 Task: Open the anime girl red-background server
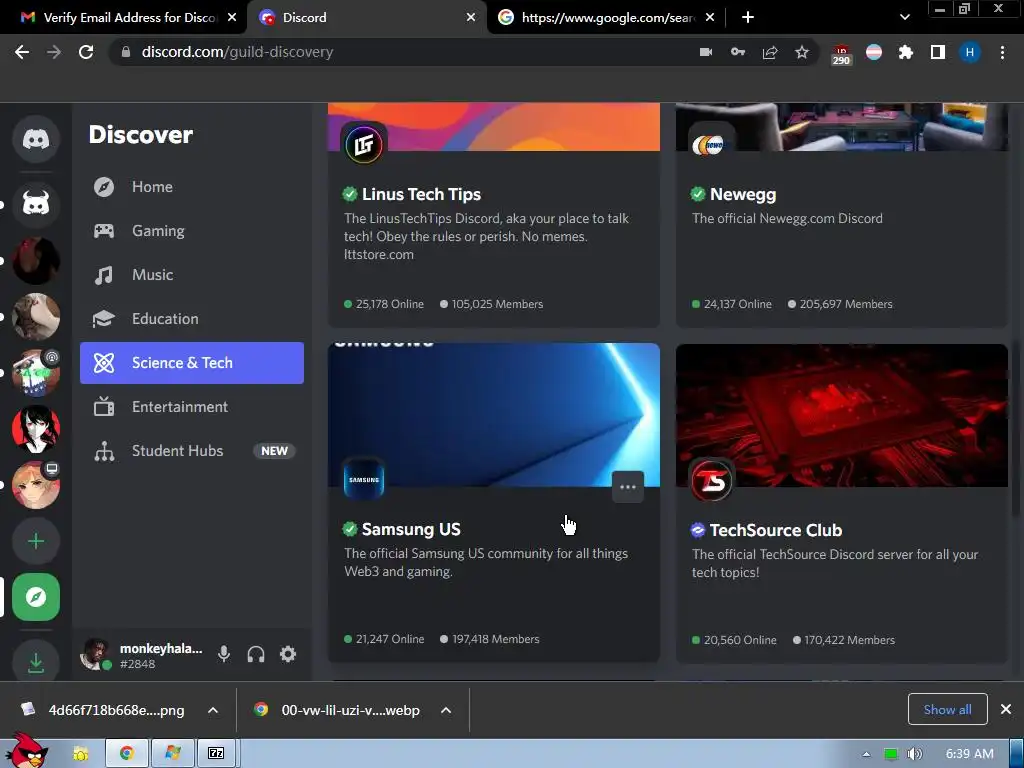(36, 429)
